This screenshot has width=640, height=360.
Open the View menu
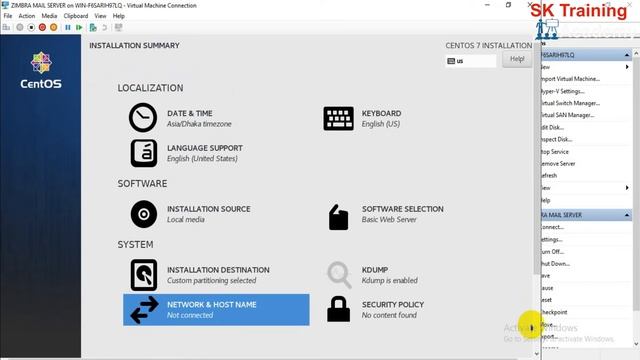click(100, 16)
